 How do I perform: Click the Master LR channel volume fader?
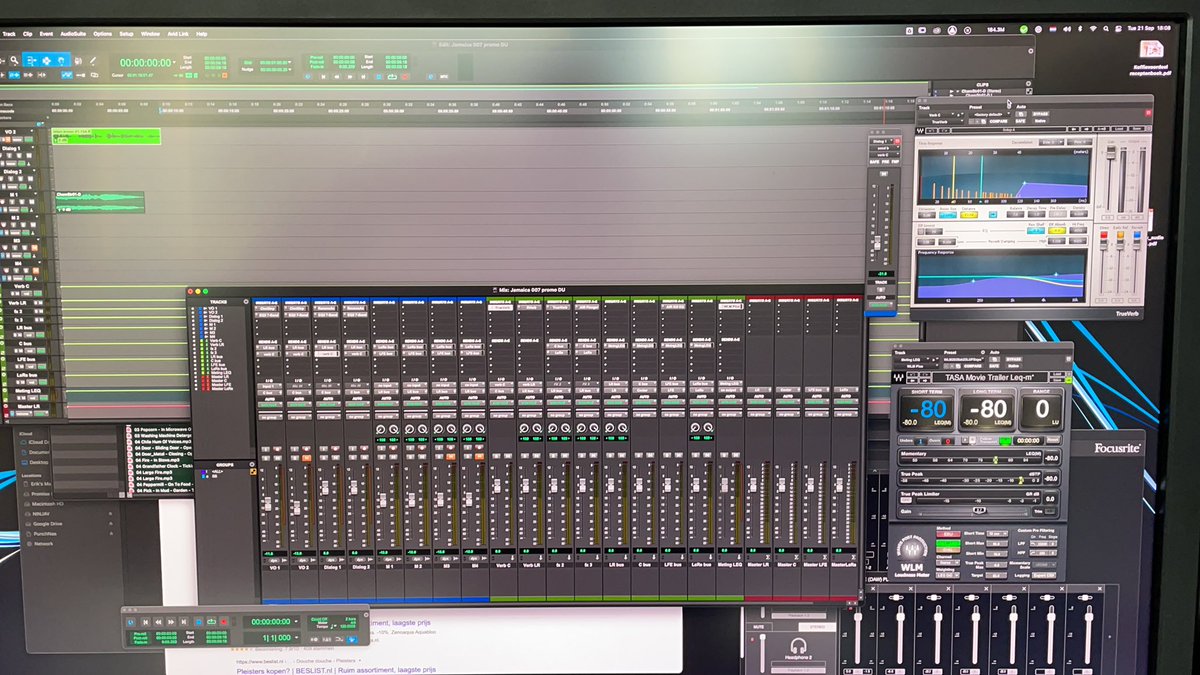point(752,484)
